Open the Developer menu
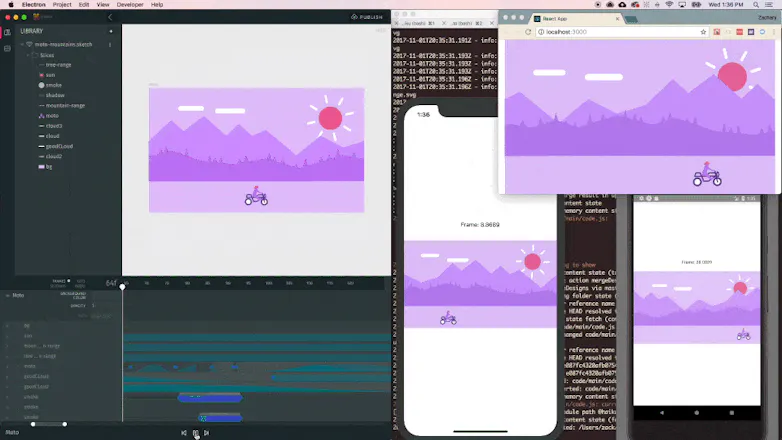 click(x=130, y=4)
